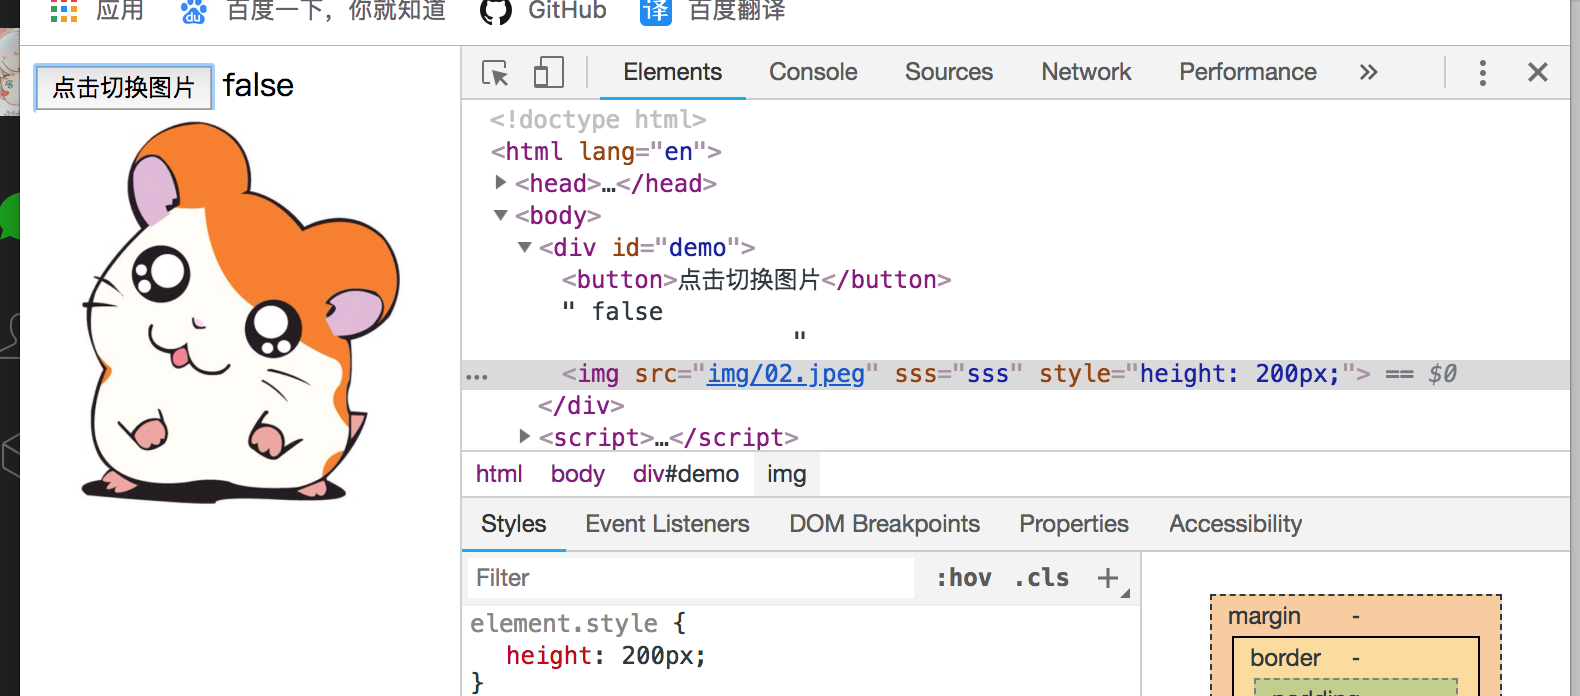1580x696 pixels.
Task: Open the Event Listeners sub-tab
Action: [x=667, y=524]
